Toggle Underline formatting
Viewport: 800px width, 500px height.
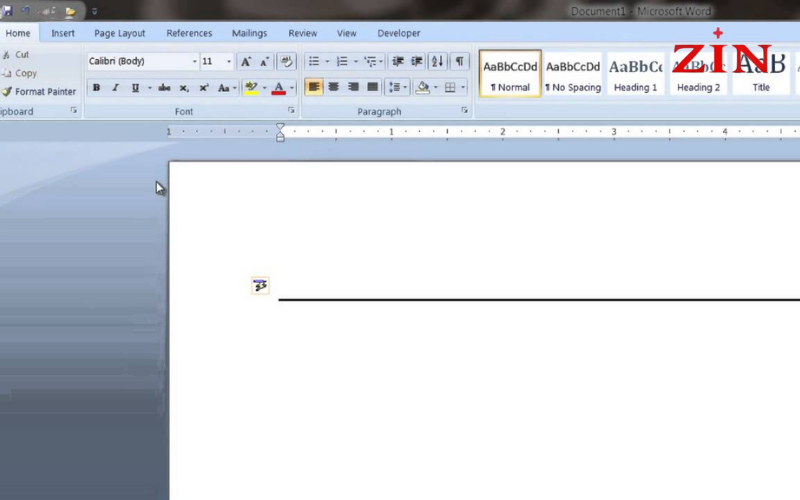click(135, 88)
